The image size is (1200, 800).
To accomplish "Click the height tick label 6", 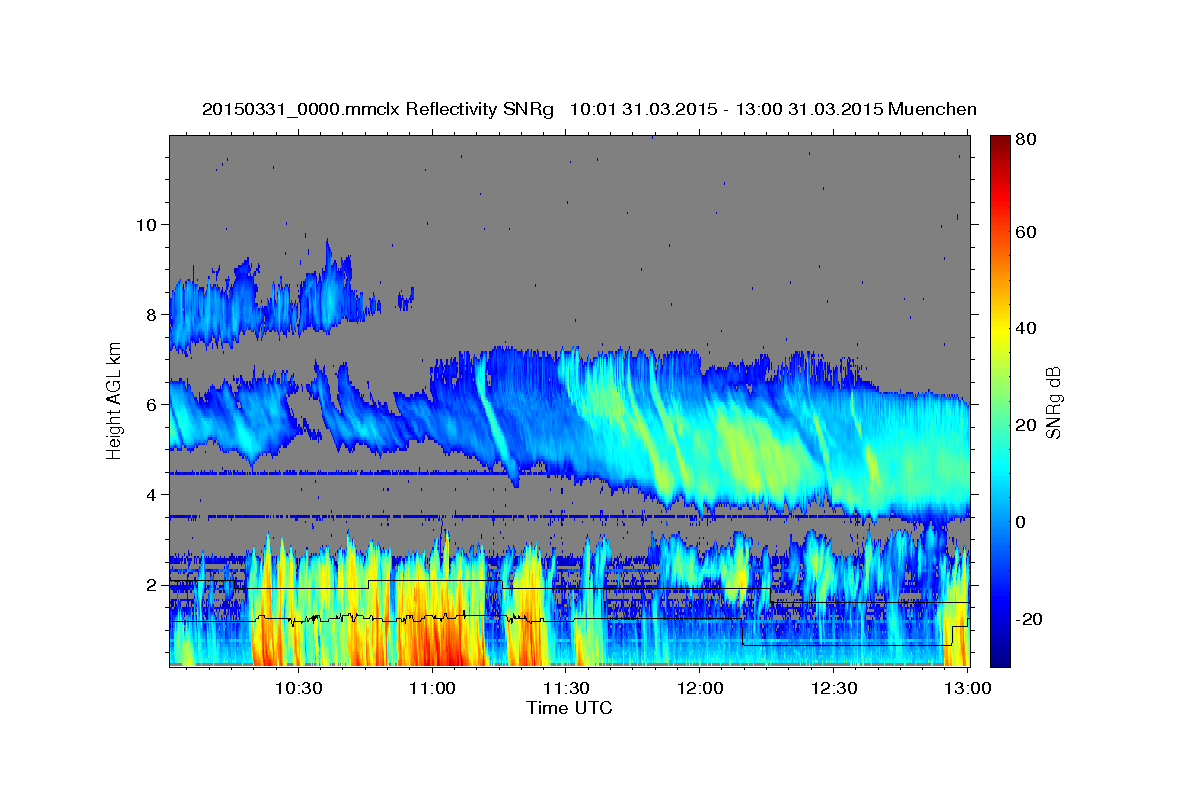I will (152, 404).
